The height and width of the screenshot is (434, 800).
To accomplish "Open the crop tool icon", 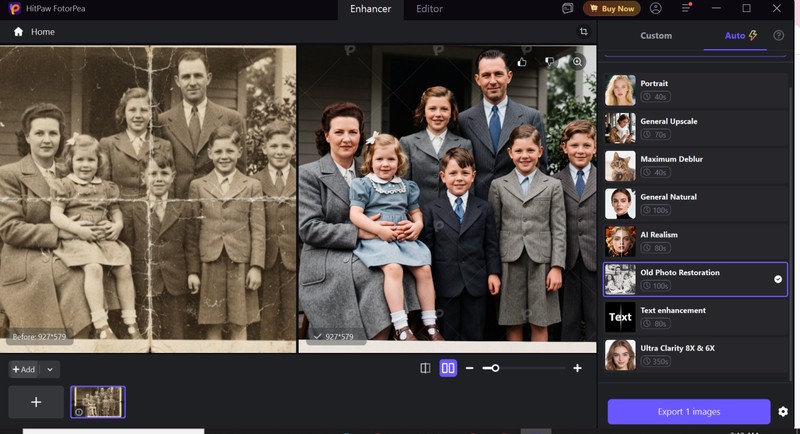I will (x=583, y=32).
